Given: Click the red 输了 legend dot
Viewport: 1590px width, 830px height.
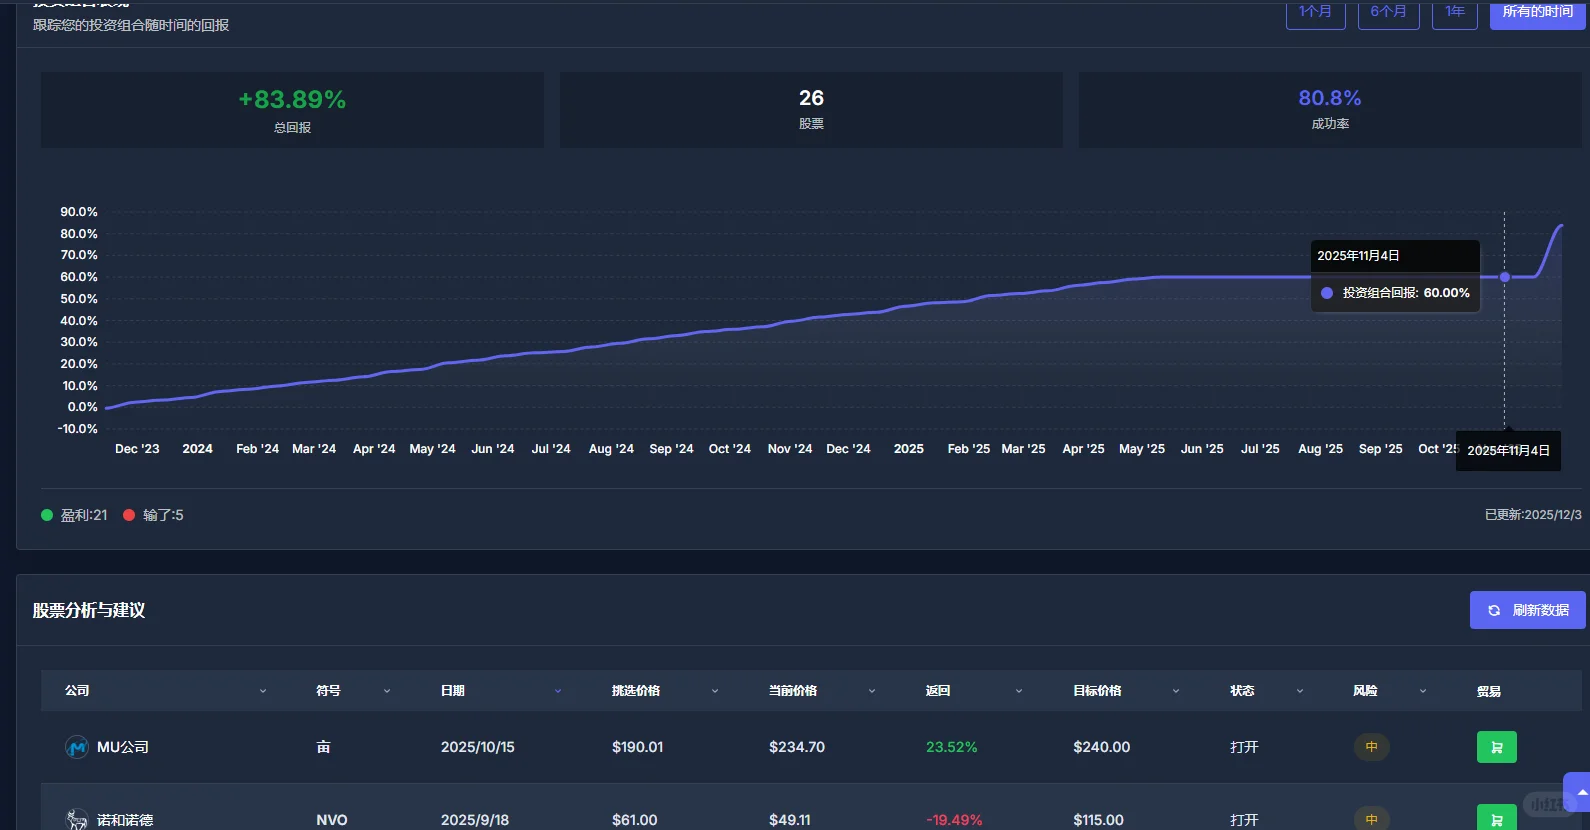Looking at the screenshot, I should pyautogui.click(x=129, y=515).
